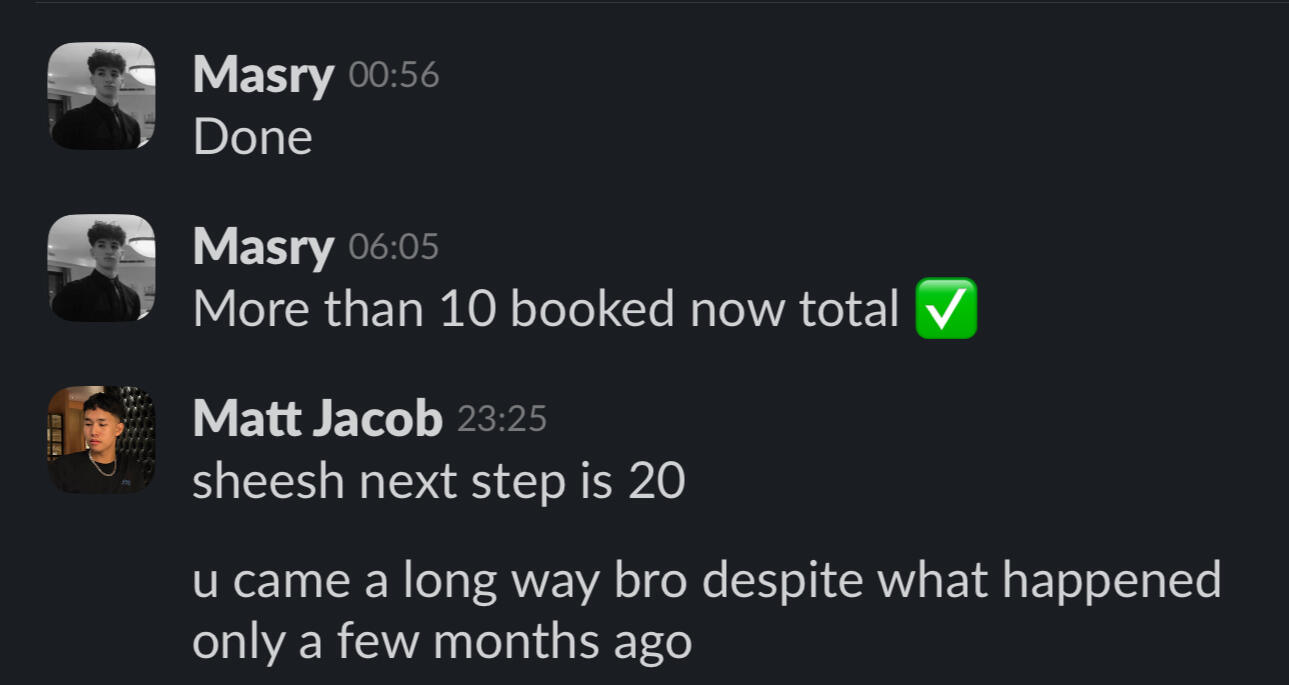Open Masry's profile from the 00:56 name
Screen dimensions: 1289x685
click(x=263, y=75)
